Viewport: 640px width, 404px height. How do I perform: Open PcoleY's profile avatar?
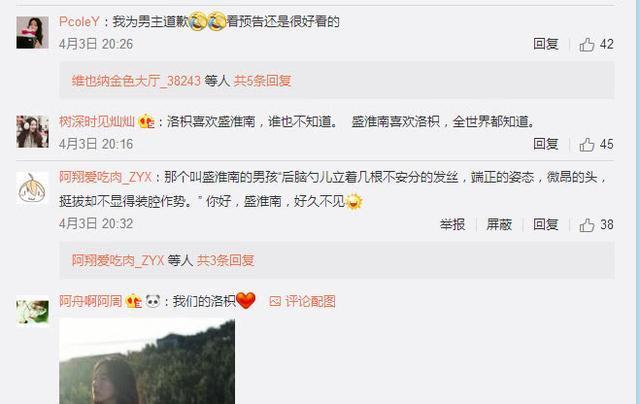32,33
